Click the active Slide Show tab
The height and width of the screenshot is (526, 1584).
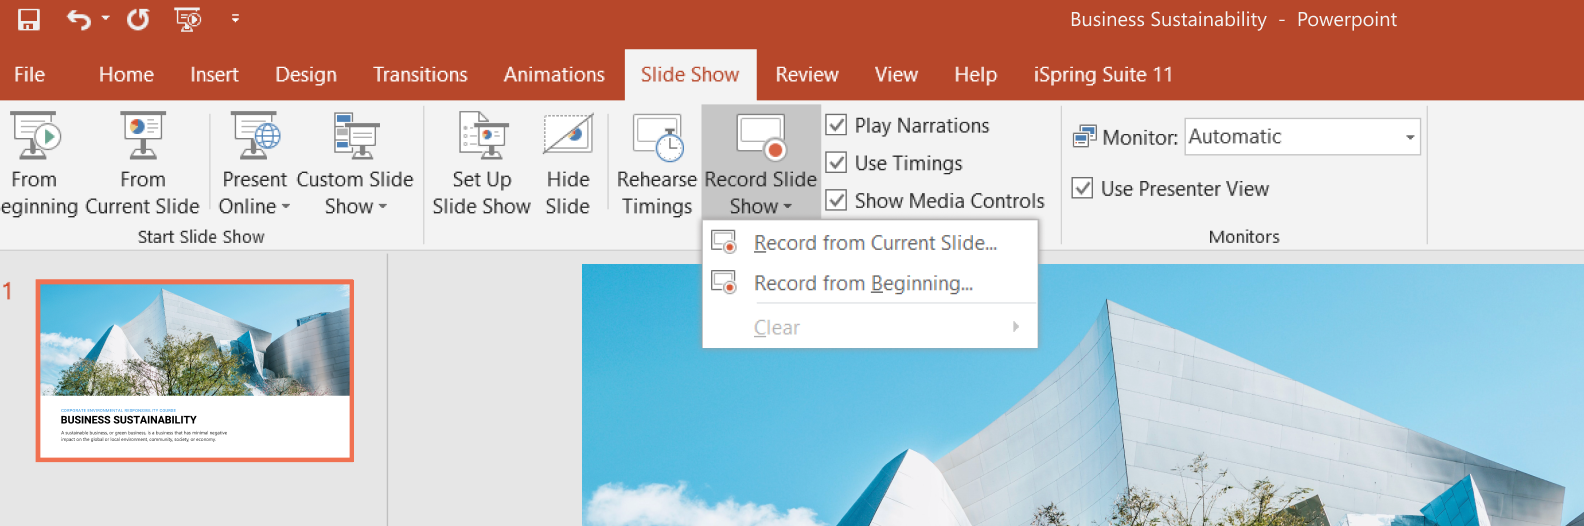click(690, 75)
